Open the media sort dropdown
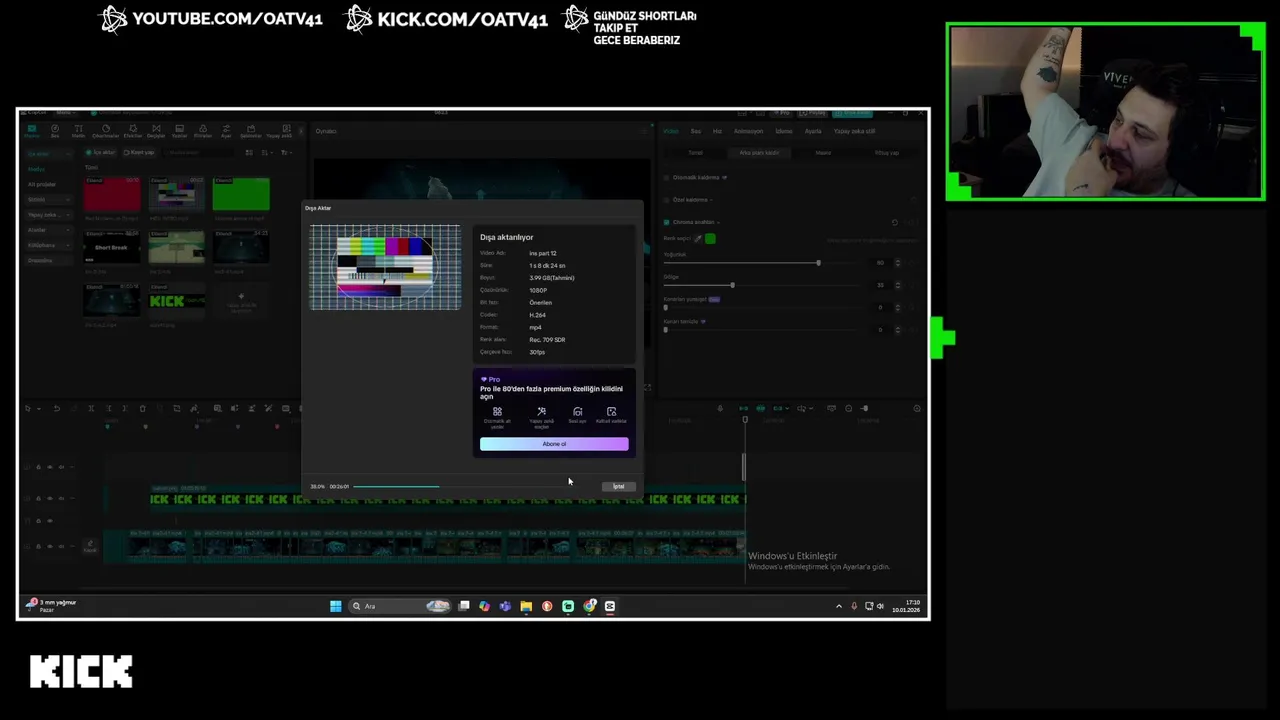 tap(265, 153)
